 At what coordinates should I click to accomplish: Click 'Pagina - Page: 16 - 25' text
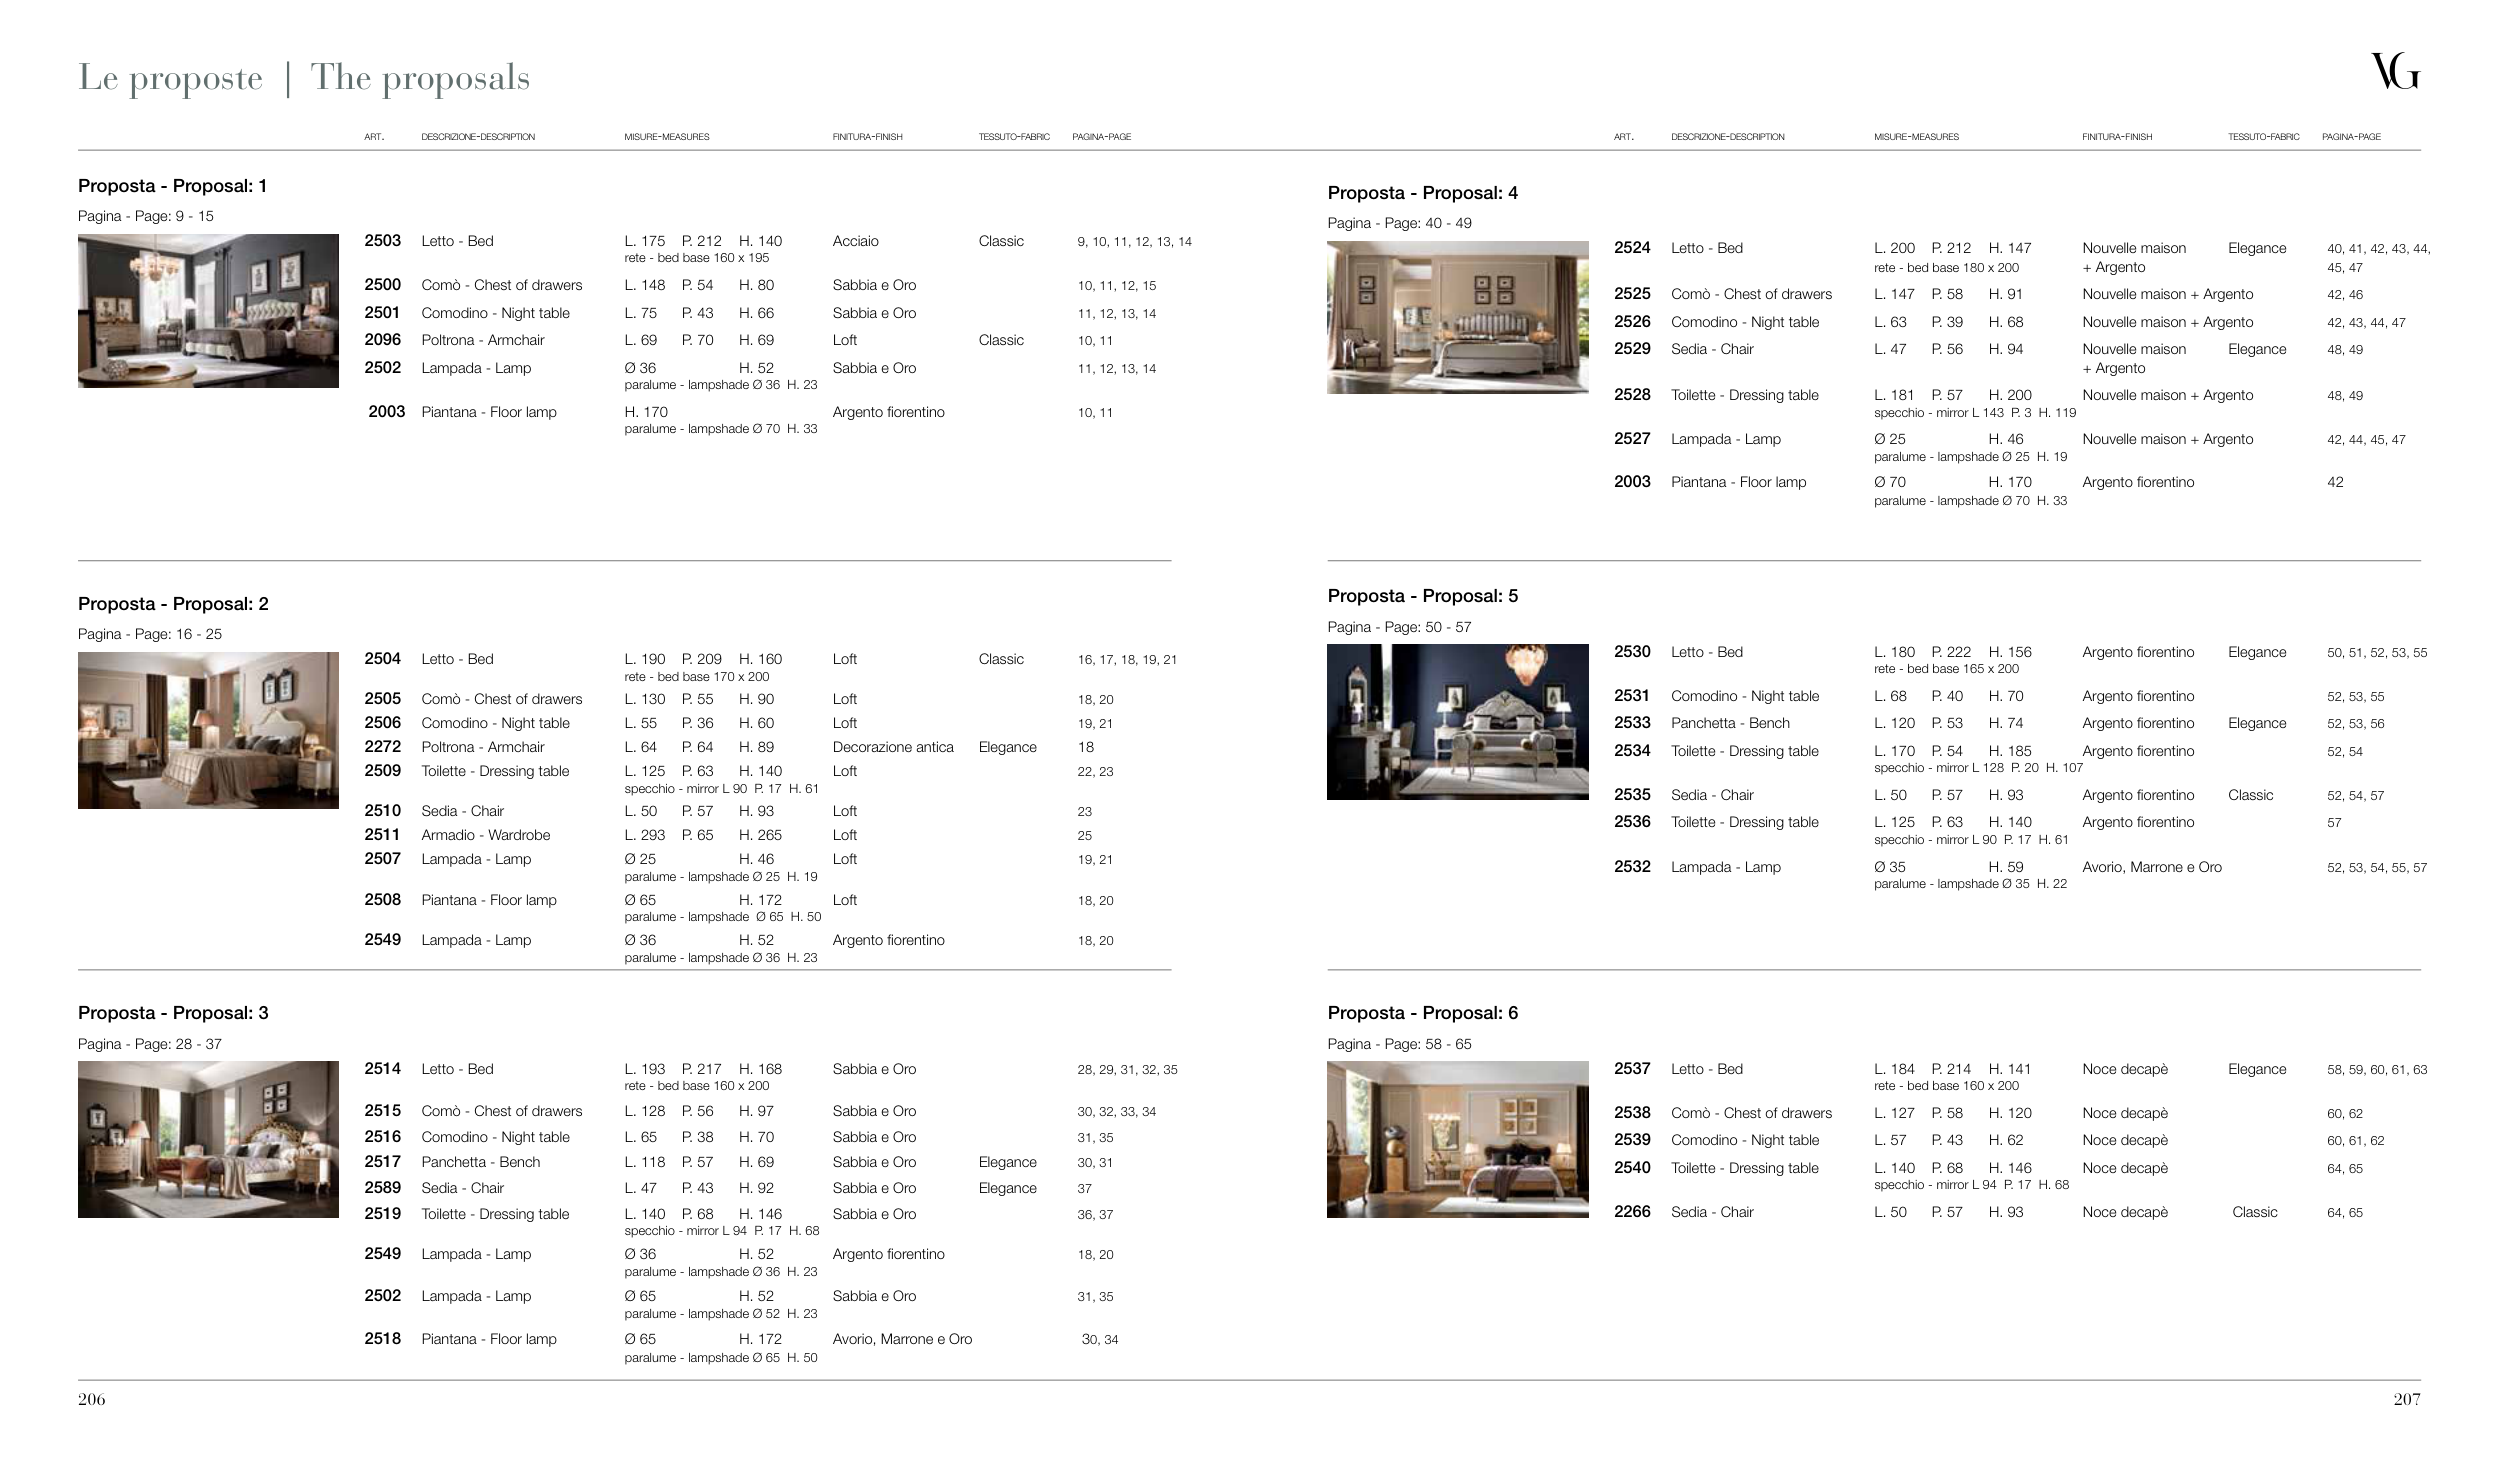point(150,634)
